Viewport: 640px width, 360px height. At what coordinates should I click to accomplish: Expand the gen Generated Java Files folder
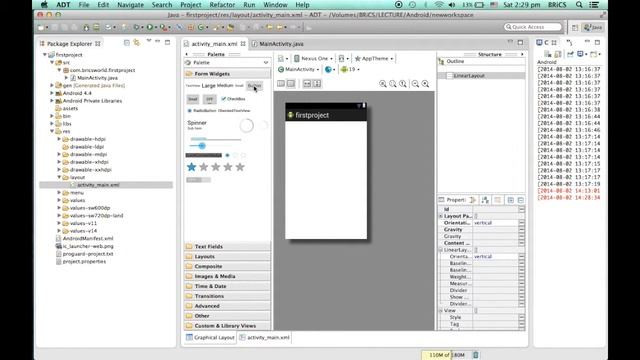coord(52,85)
